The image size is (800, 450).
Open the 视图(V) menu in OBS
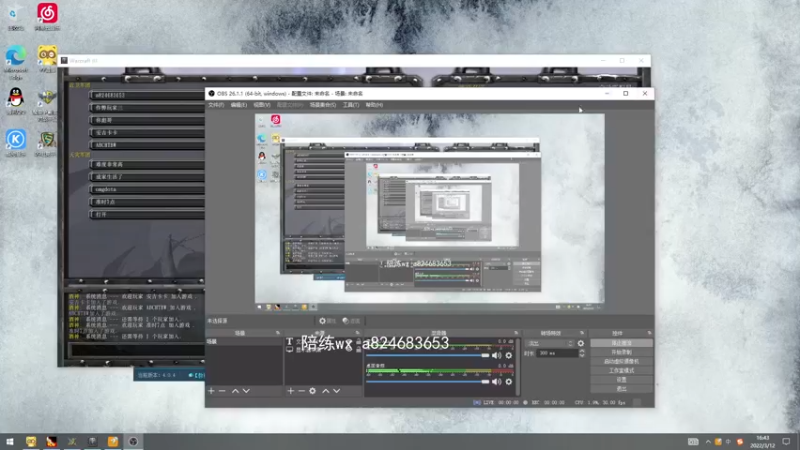point(262,105)
